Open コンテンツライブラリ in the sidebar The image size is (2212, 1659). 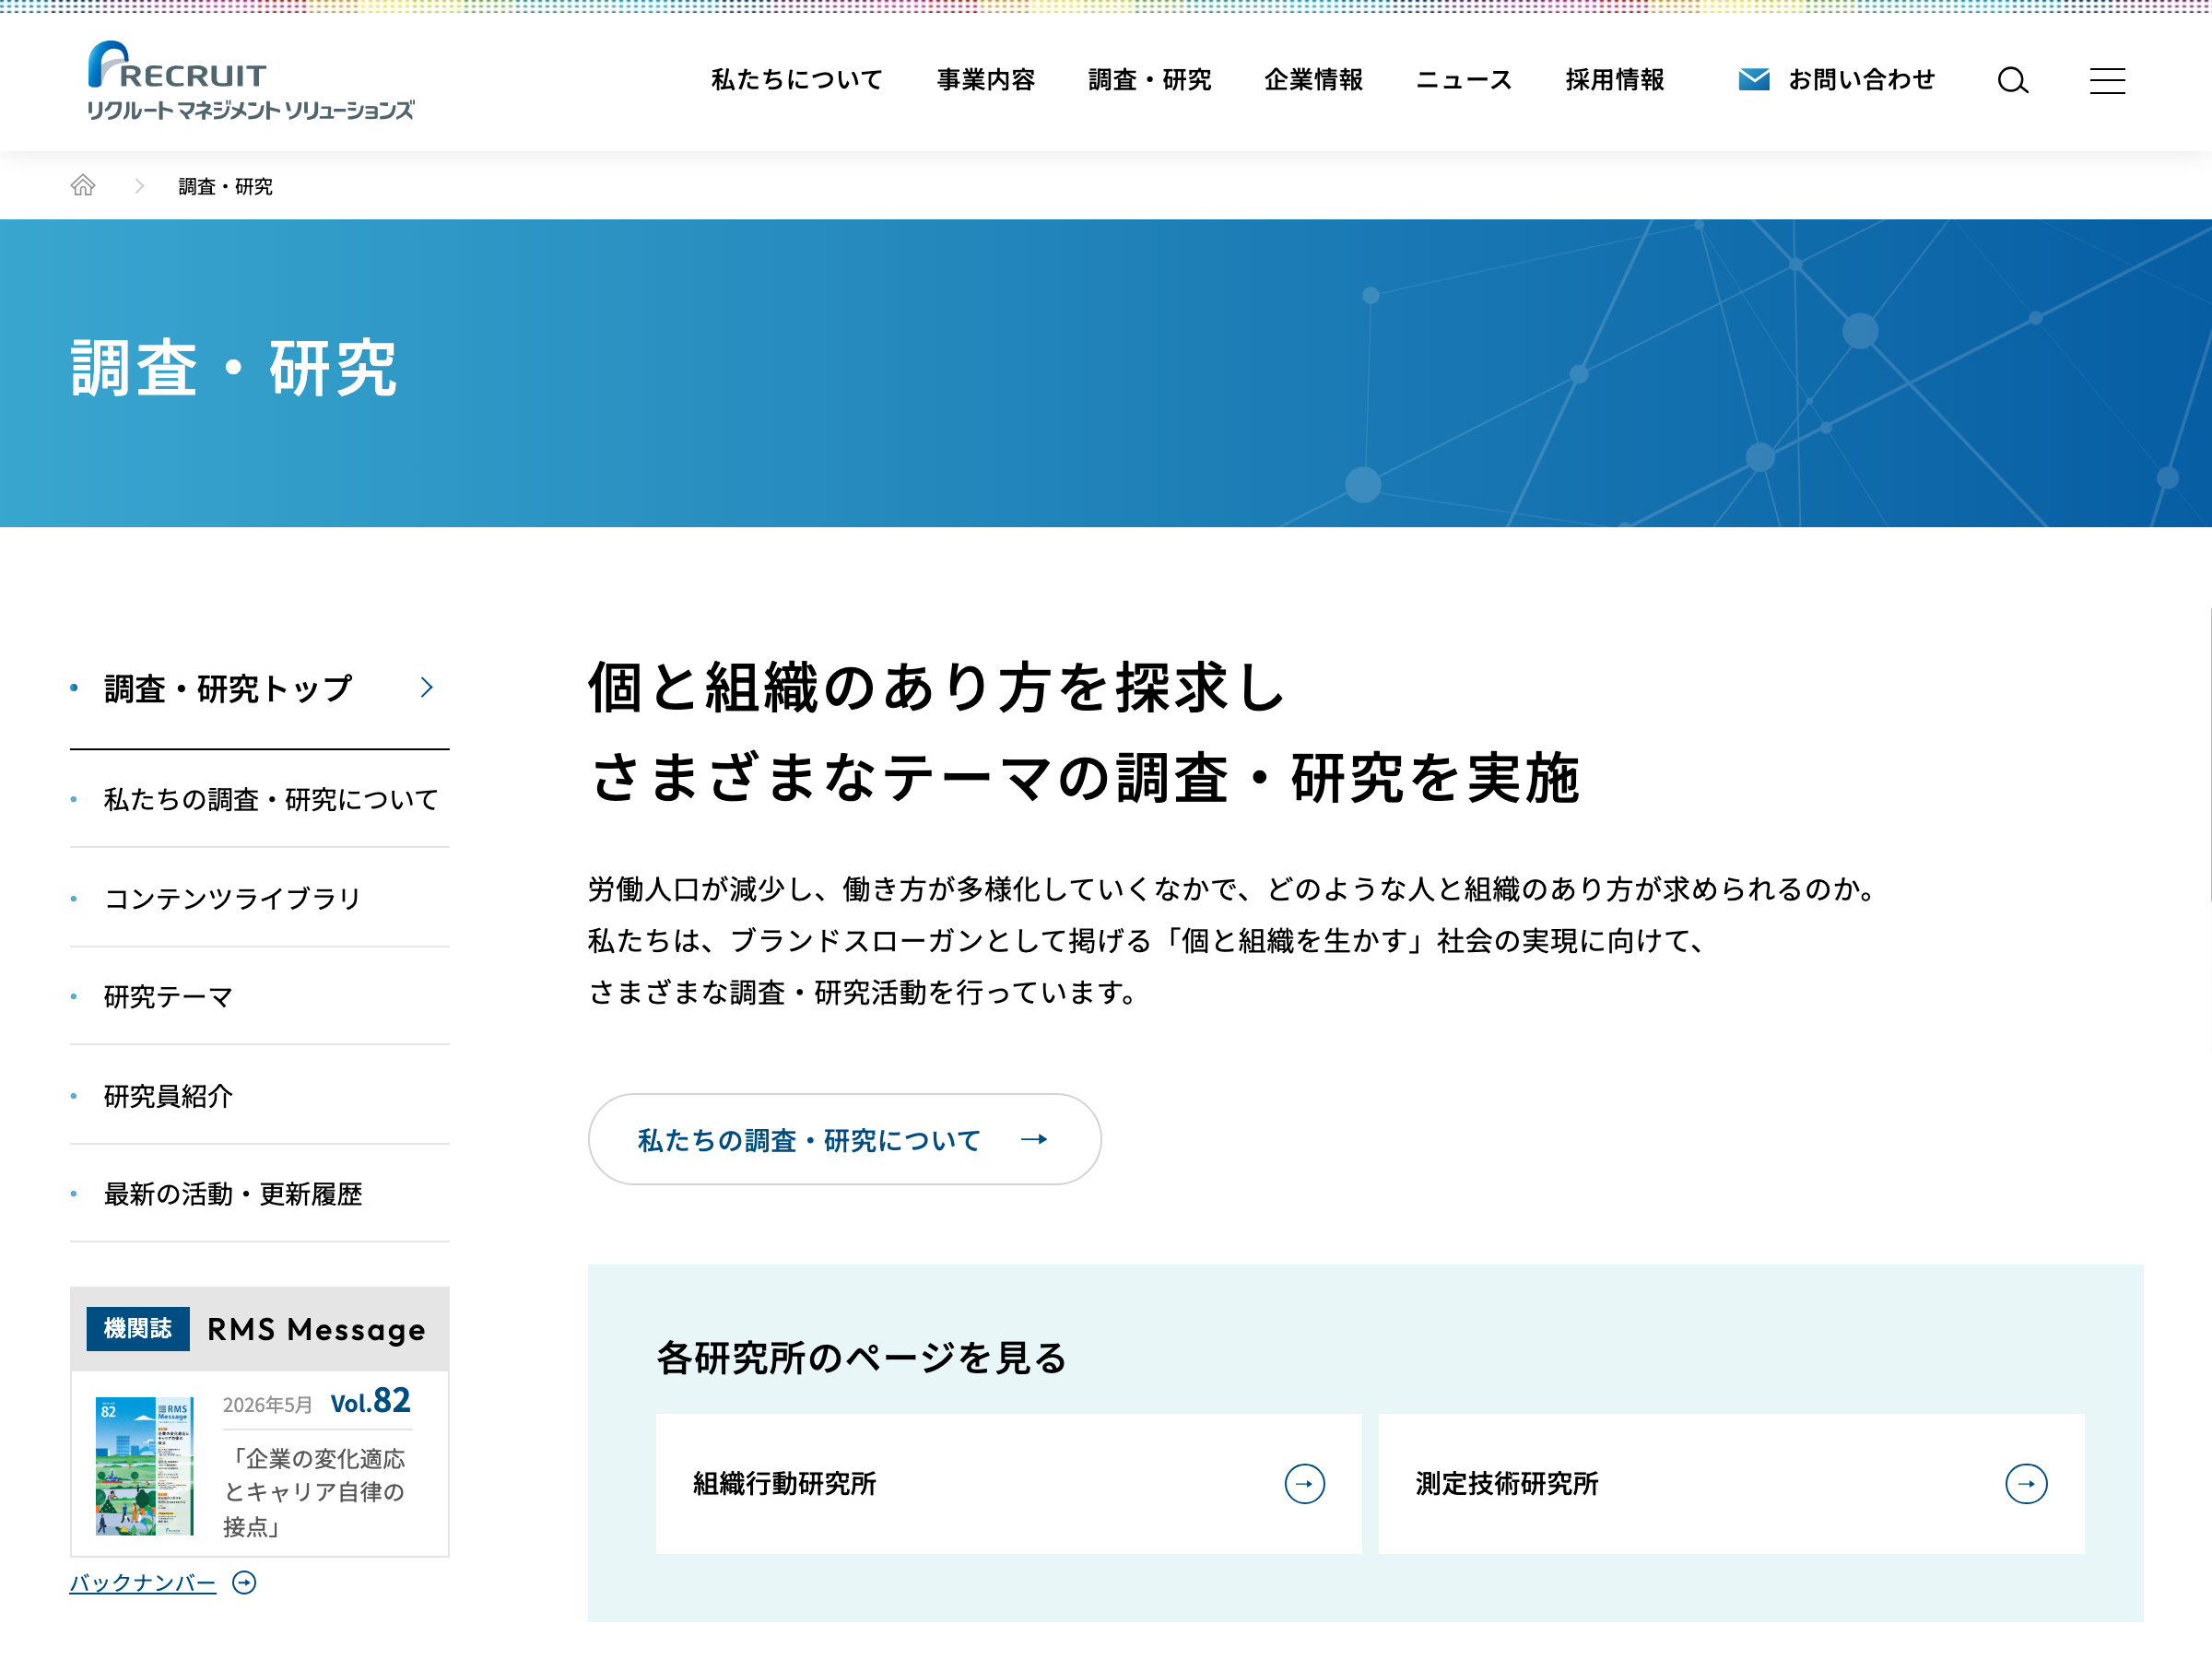coord(260,897)
